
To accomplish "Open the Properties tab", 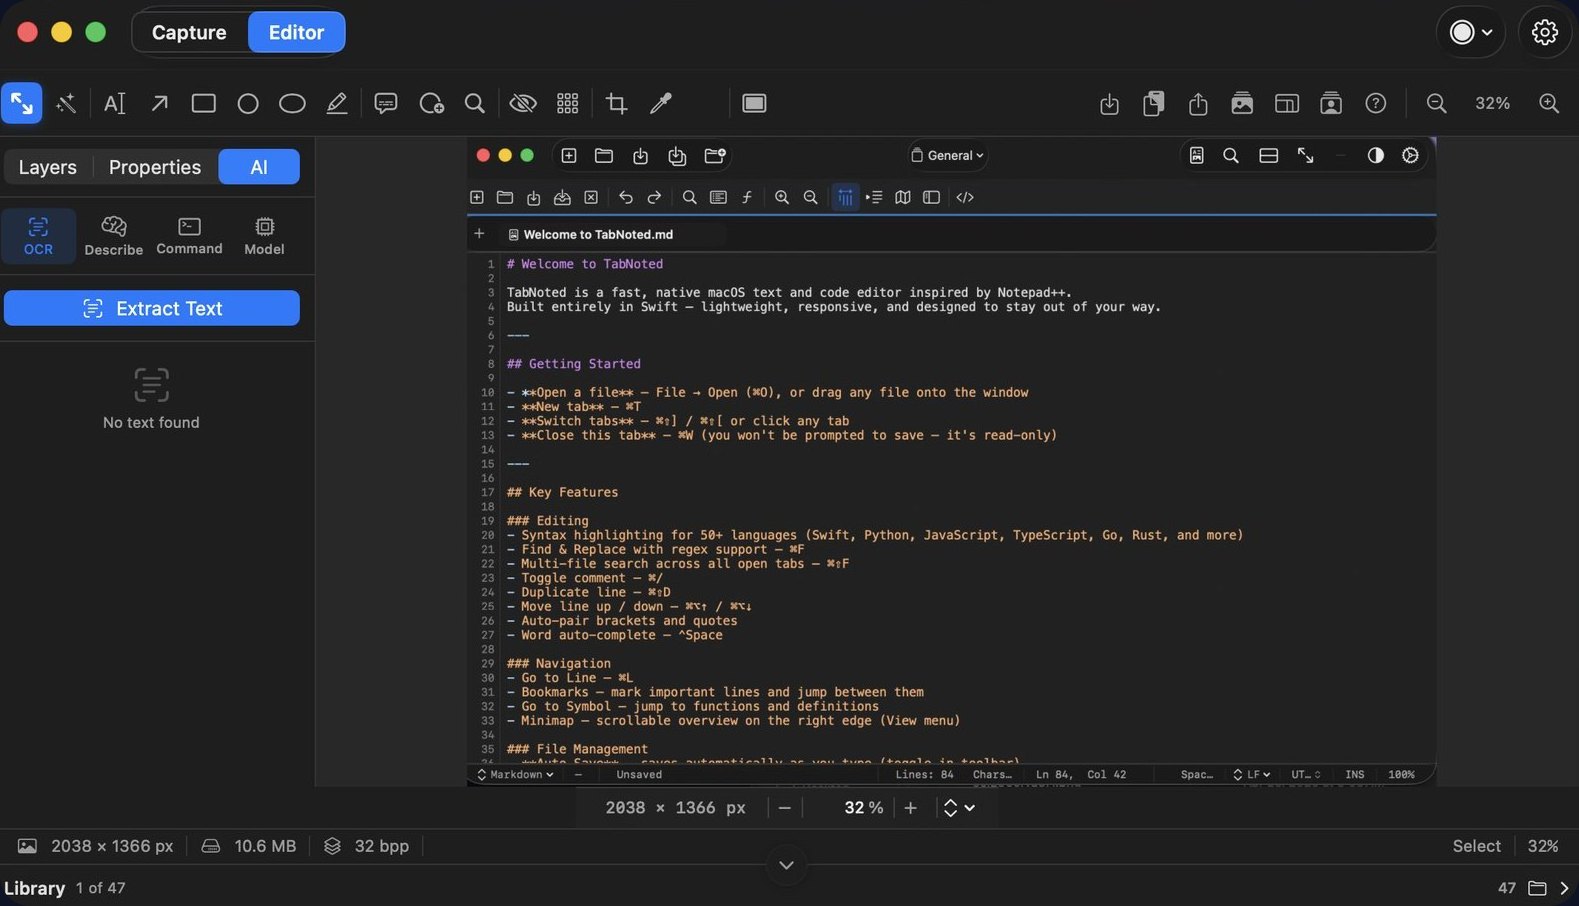I will pos(155,167).
